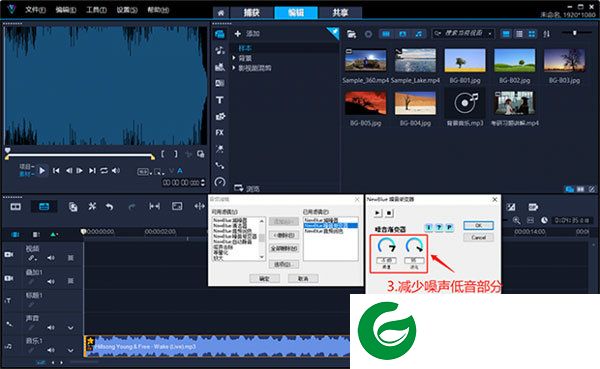Open the Title (T) library icon
This screenshot has width=600, height=369.
pos(220,100)
